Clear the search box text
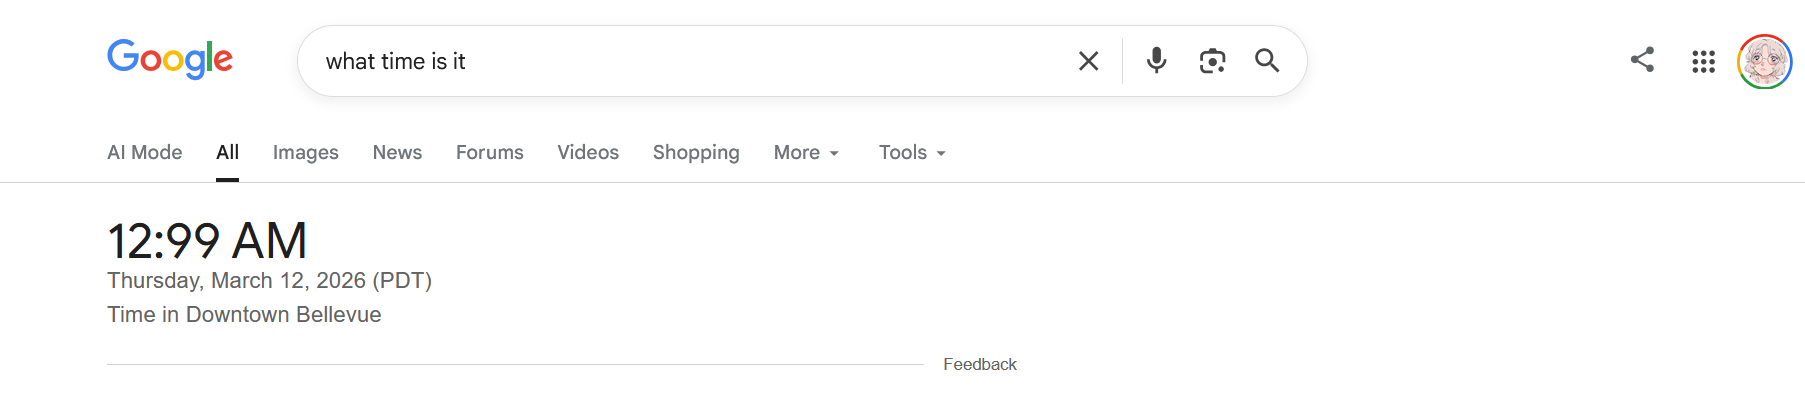This screenshot has height=411, width=1805. pos(1088,61)
